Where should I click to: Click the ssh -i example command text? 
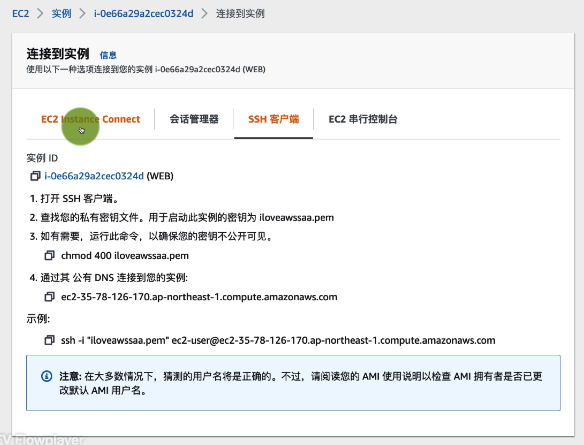(x=278, y=340)
